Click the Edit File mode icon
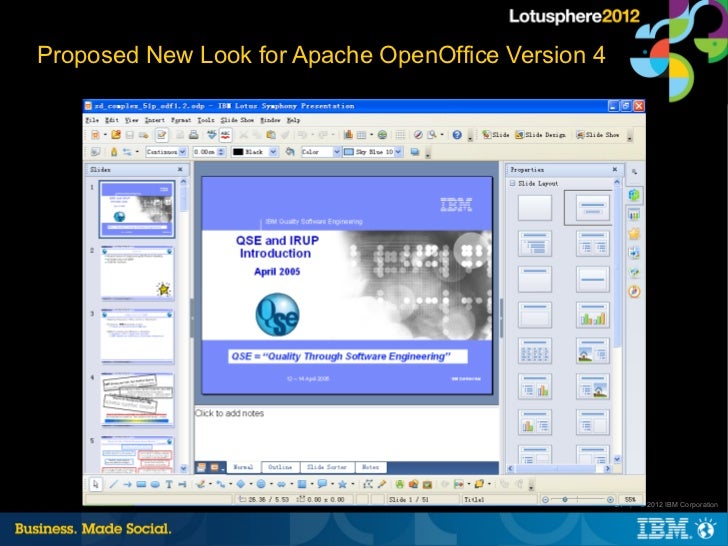This screenshot has height=546, width=728. click(x=161, y=135)
